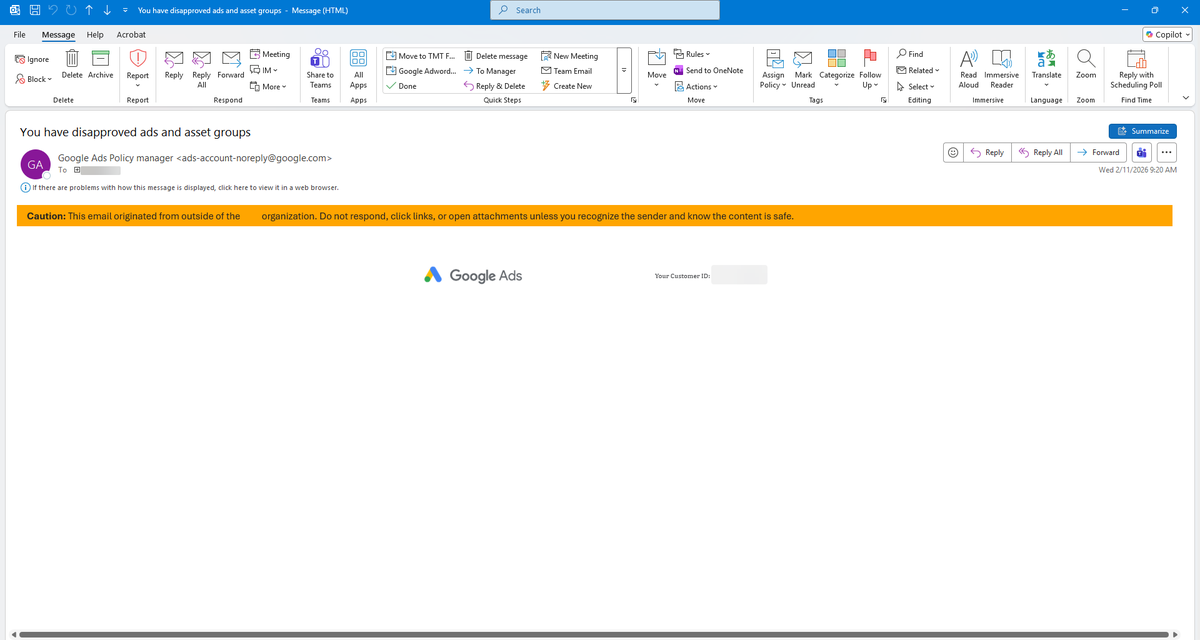Expand More respond options

click(268, 86)
